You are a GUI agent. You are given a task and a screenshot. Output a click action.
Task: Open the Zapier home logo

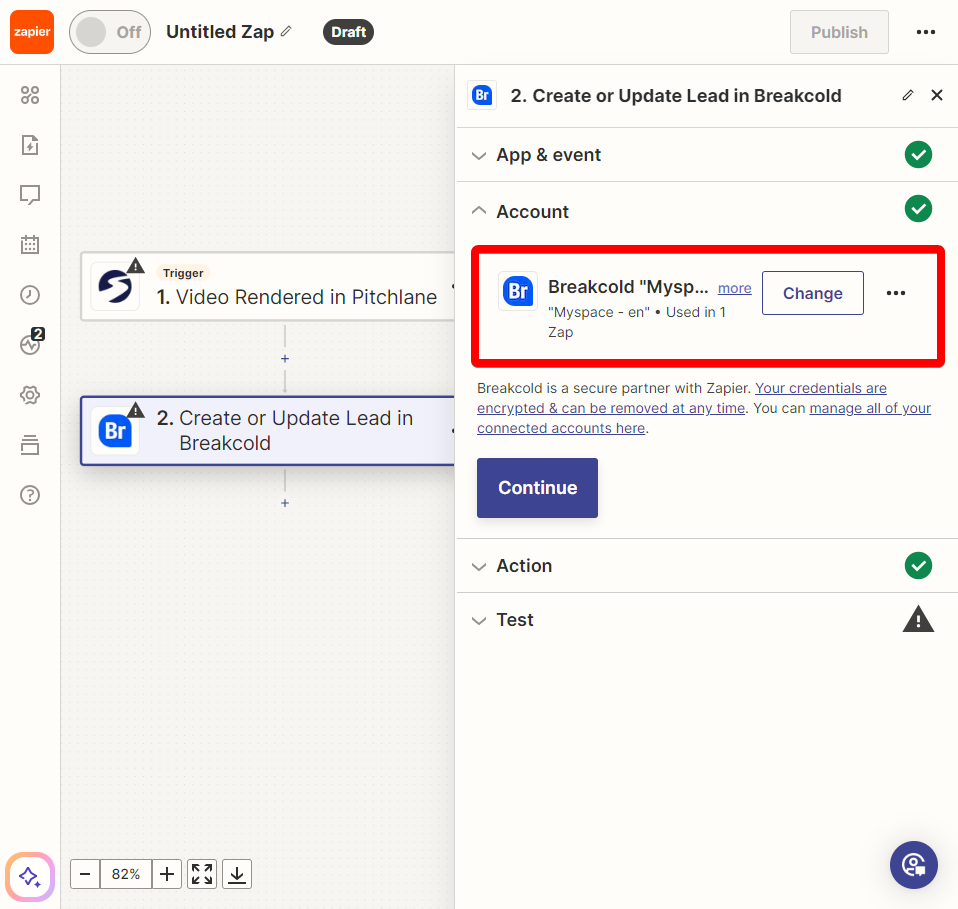pyautogui.click(x=32, y=32)
